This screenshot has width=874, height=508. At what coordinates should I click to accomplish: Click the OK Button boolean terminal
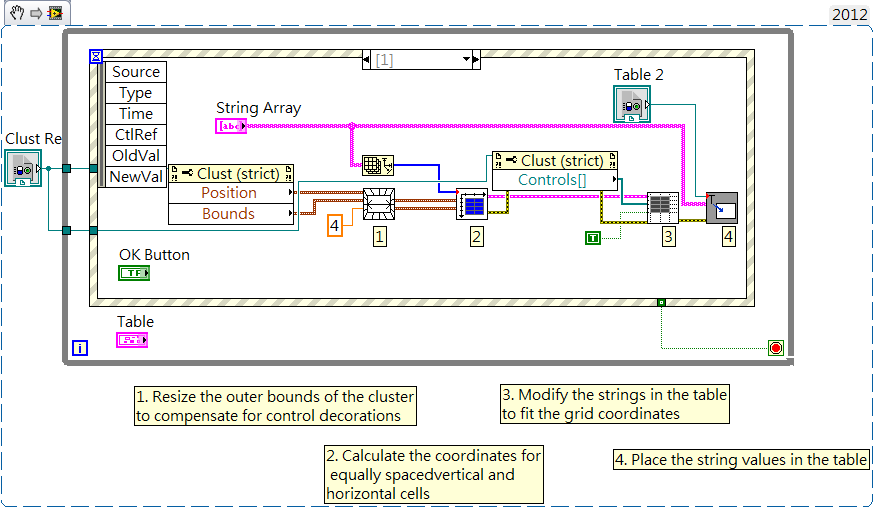tap(134, 273)
